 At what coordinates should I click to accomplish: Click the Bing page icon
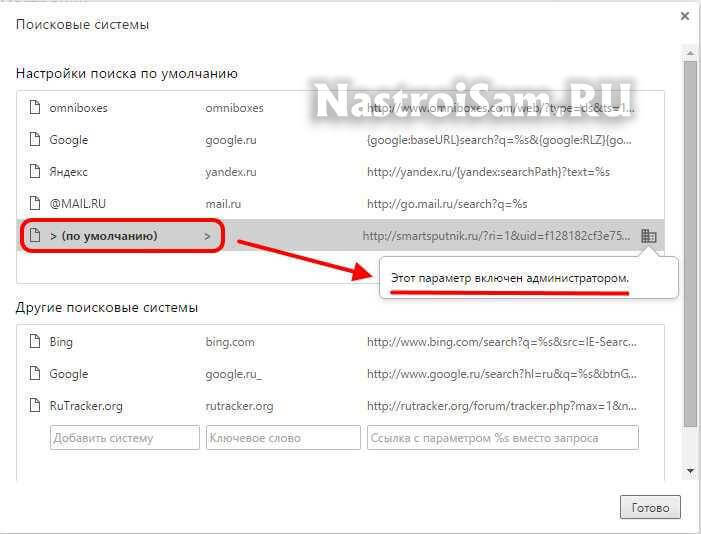click(34, 342)
